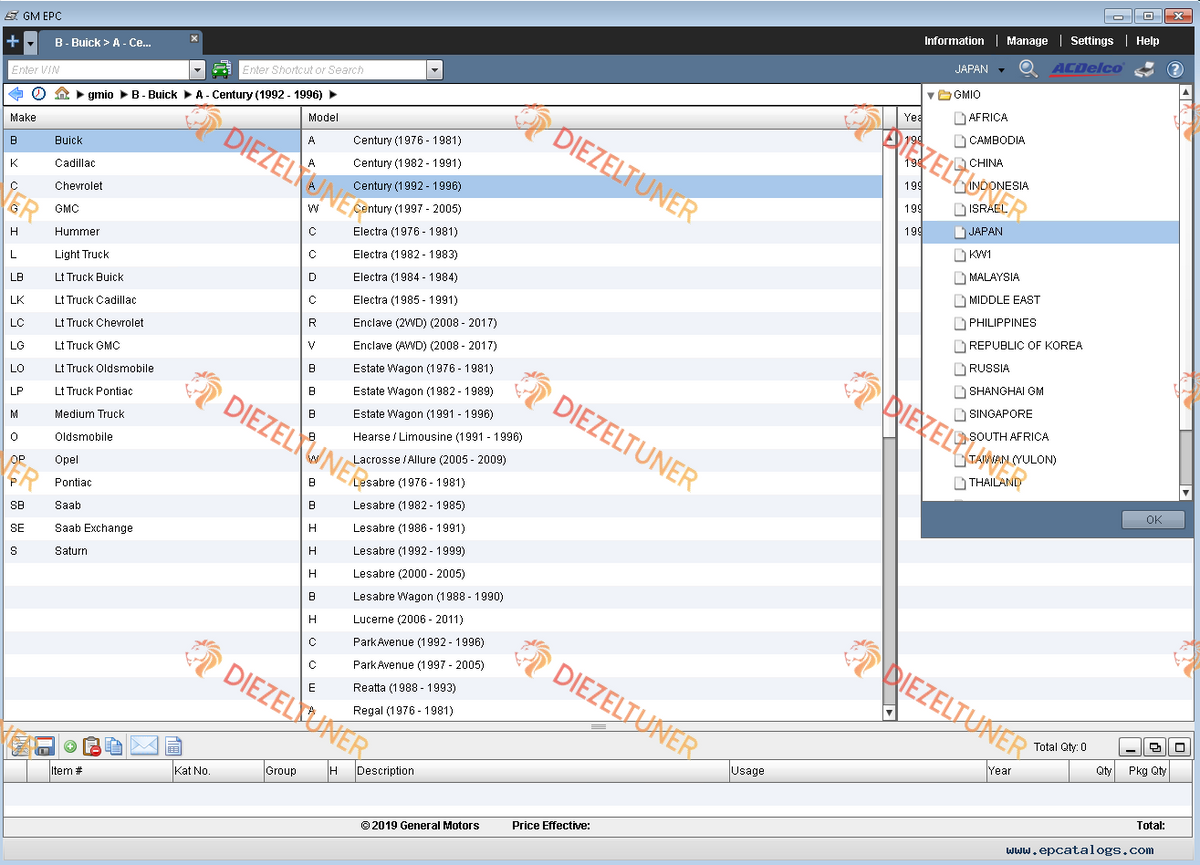Select Enclave (AWD) (2008 - 2017) model

(x=592, y=346)
